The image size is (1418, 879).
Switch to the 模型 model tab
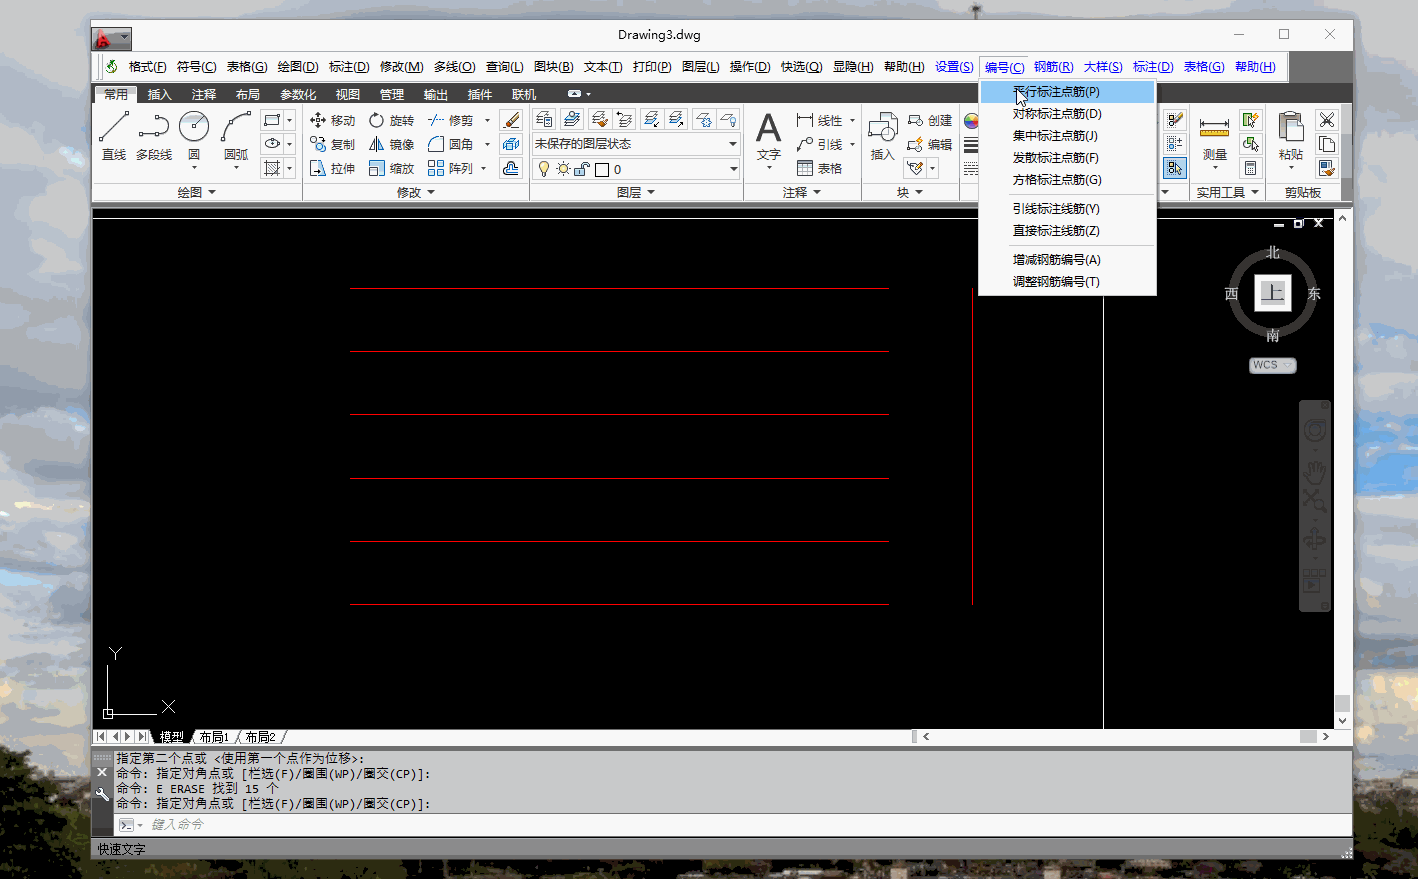(172, 737)
